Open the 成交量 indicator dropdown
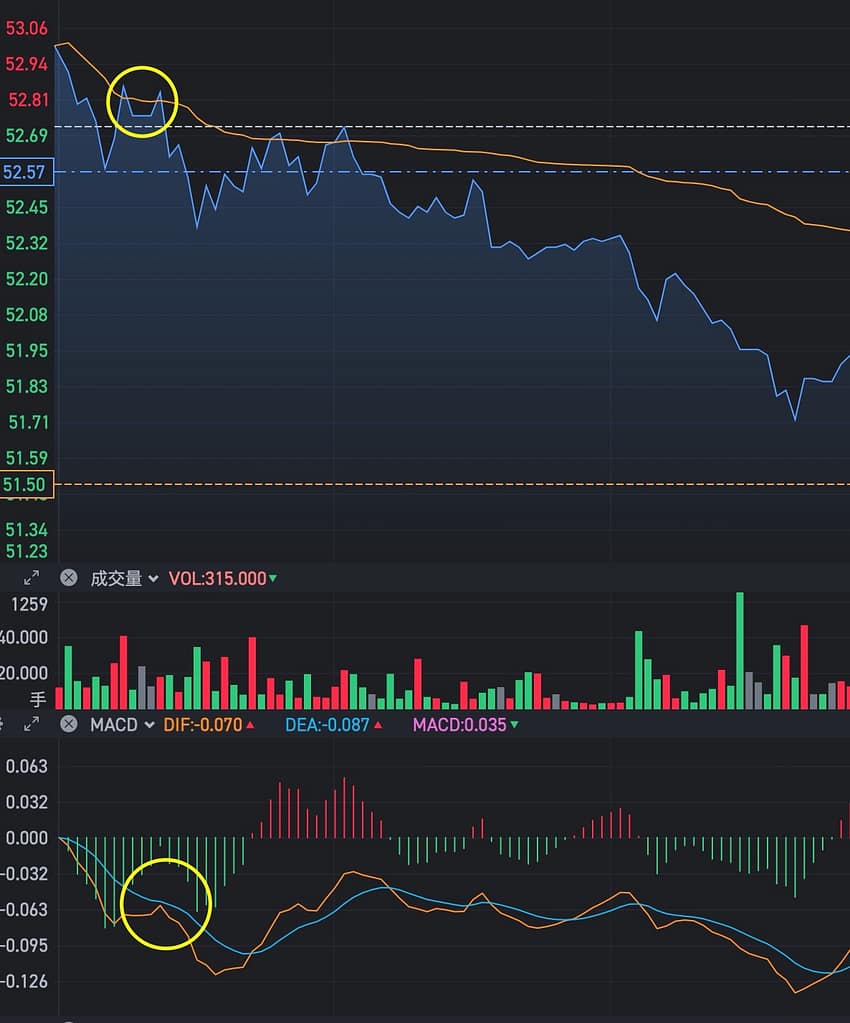This screenshot has width=850, height=1023. pyautogui.click(x=124, y=578)
